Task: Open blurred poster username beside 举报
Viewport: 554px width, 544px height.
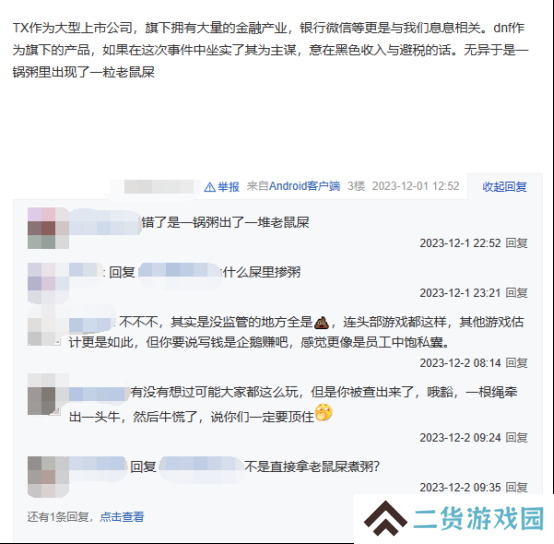Action: click(x=158, y=187)
